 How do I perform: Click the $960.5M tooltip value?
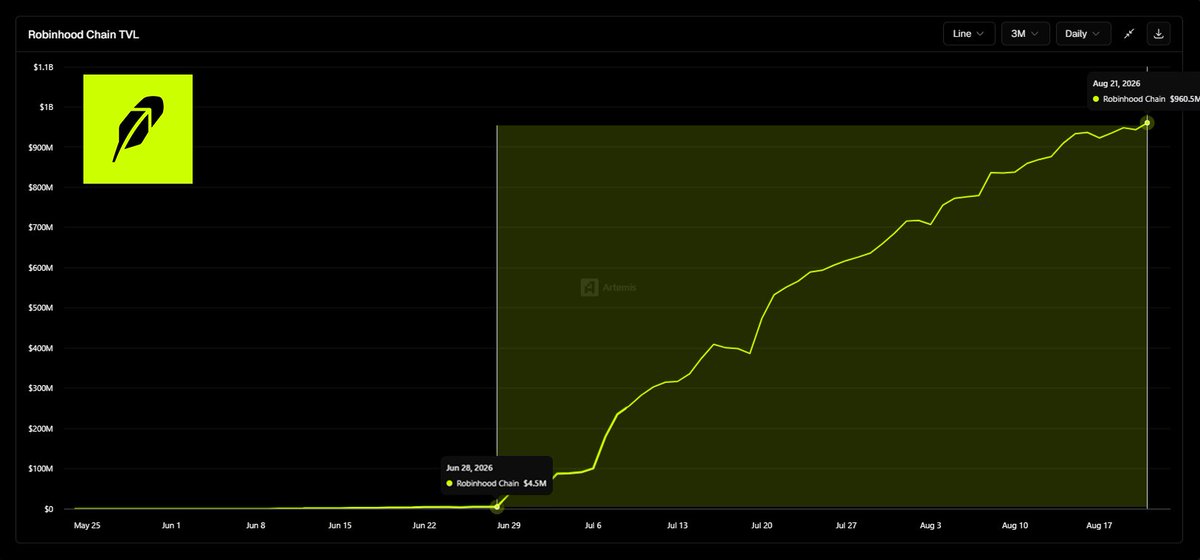click(1185, 100)
